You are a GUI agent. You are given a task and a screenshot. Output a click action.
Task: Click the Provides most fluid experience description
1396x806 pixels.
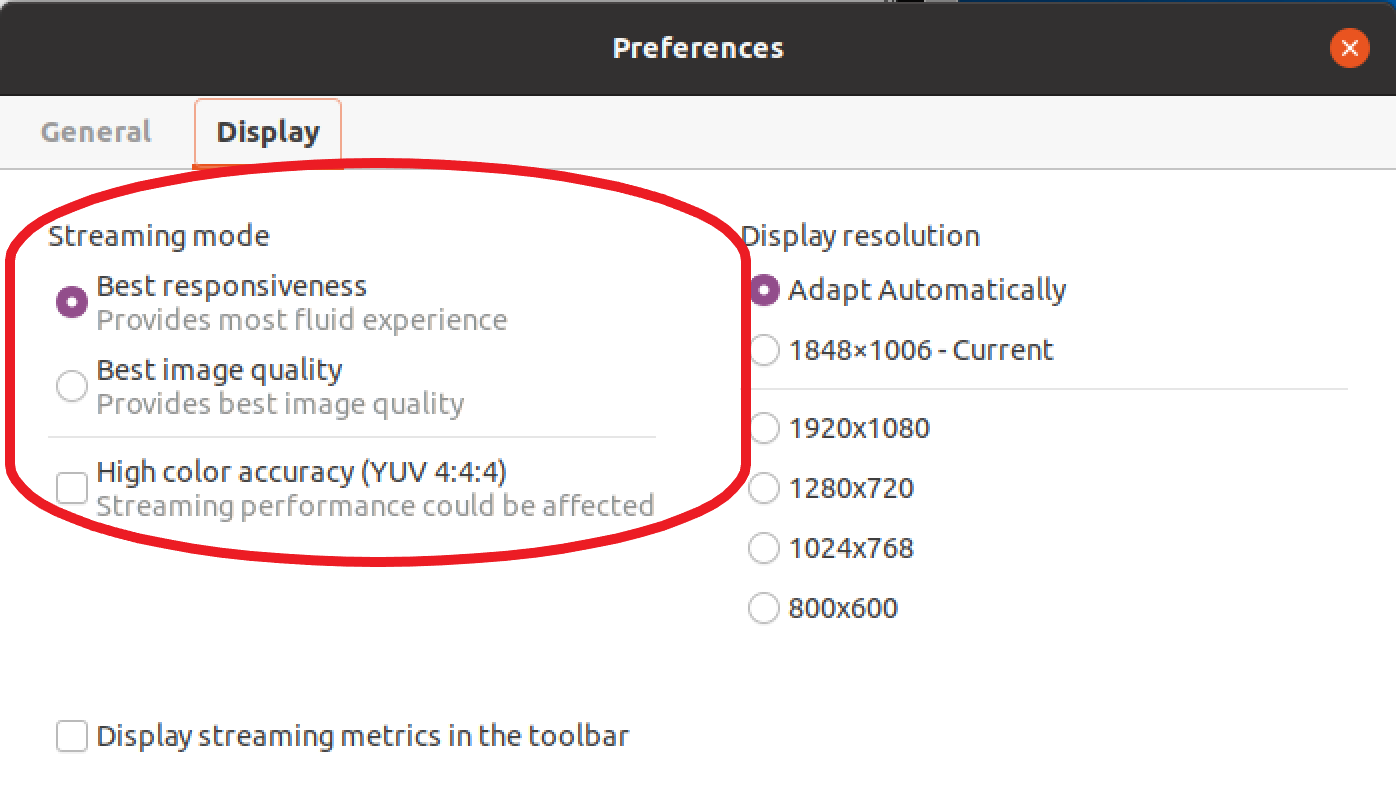point(300,319)
